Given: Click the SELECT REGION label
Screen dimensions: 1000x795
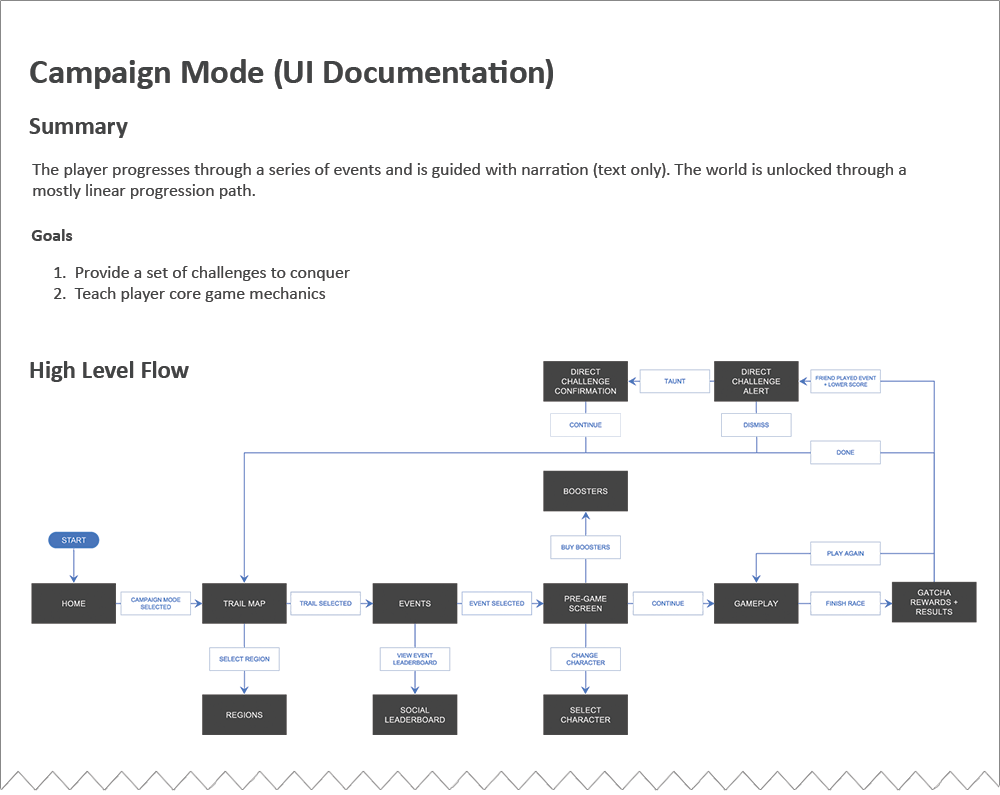Looking at the screenshot, I should 244,659.
